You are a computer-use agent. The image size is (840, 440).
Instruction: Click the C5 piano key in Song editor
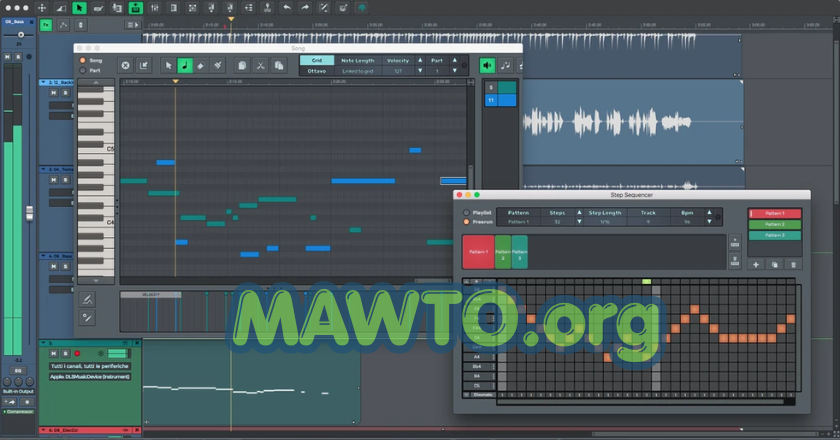coord(96,148)
